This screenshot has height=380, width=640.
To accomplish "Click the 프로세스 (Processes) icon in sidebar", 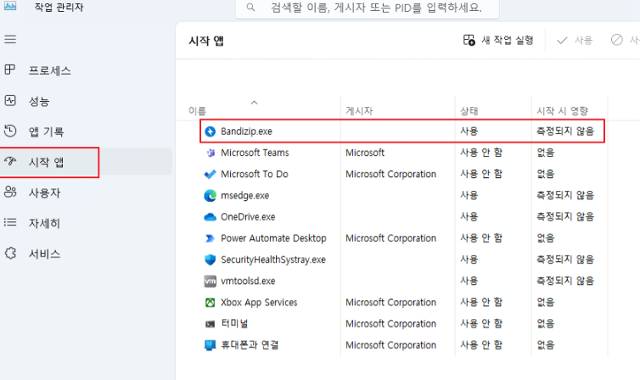I will [x=10, y=70].
